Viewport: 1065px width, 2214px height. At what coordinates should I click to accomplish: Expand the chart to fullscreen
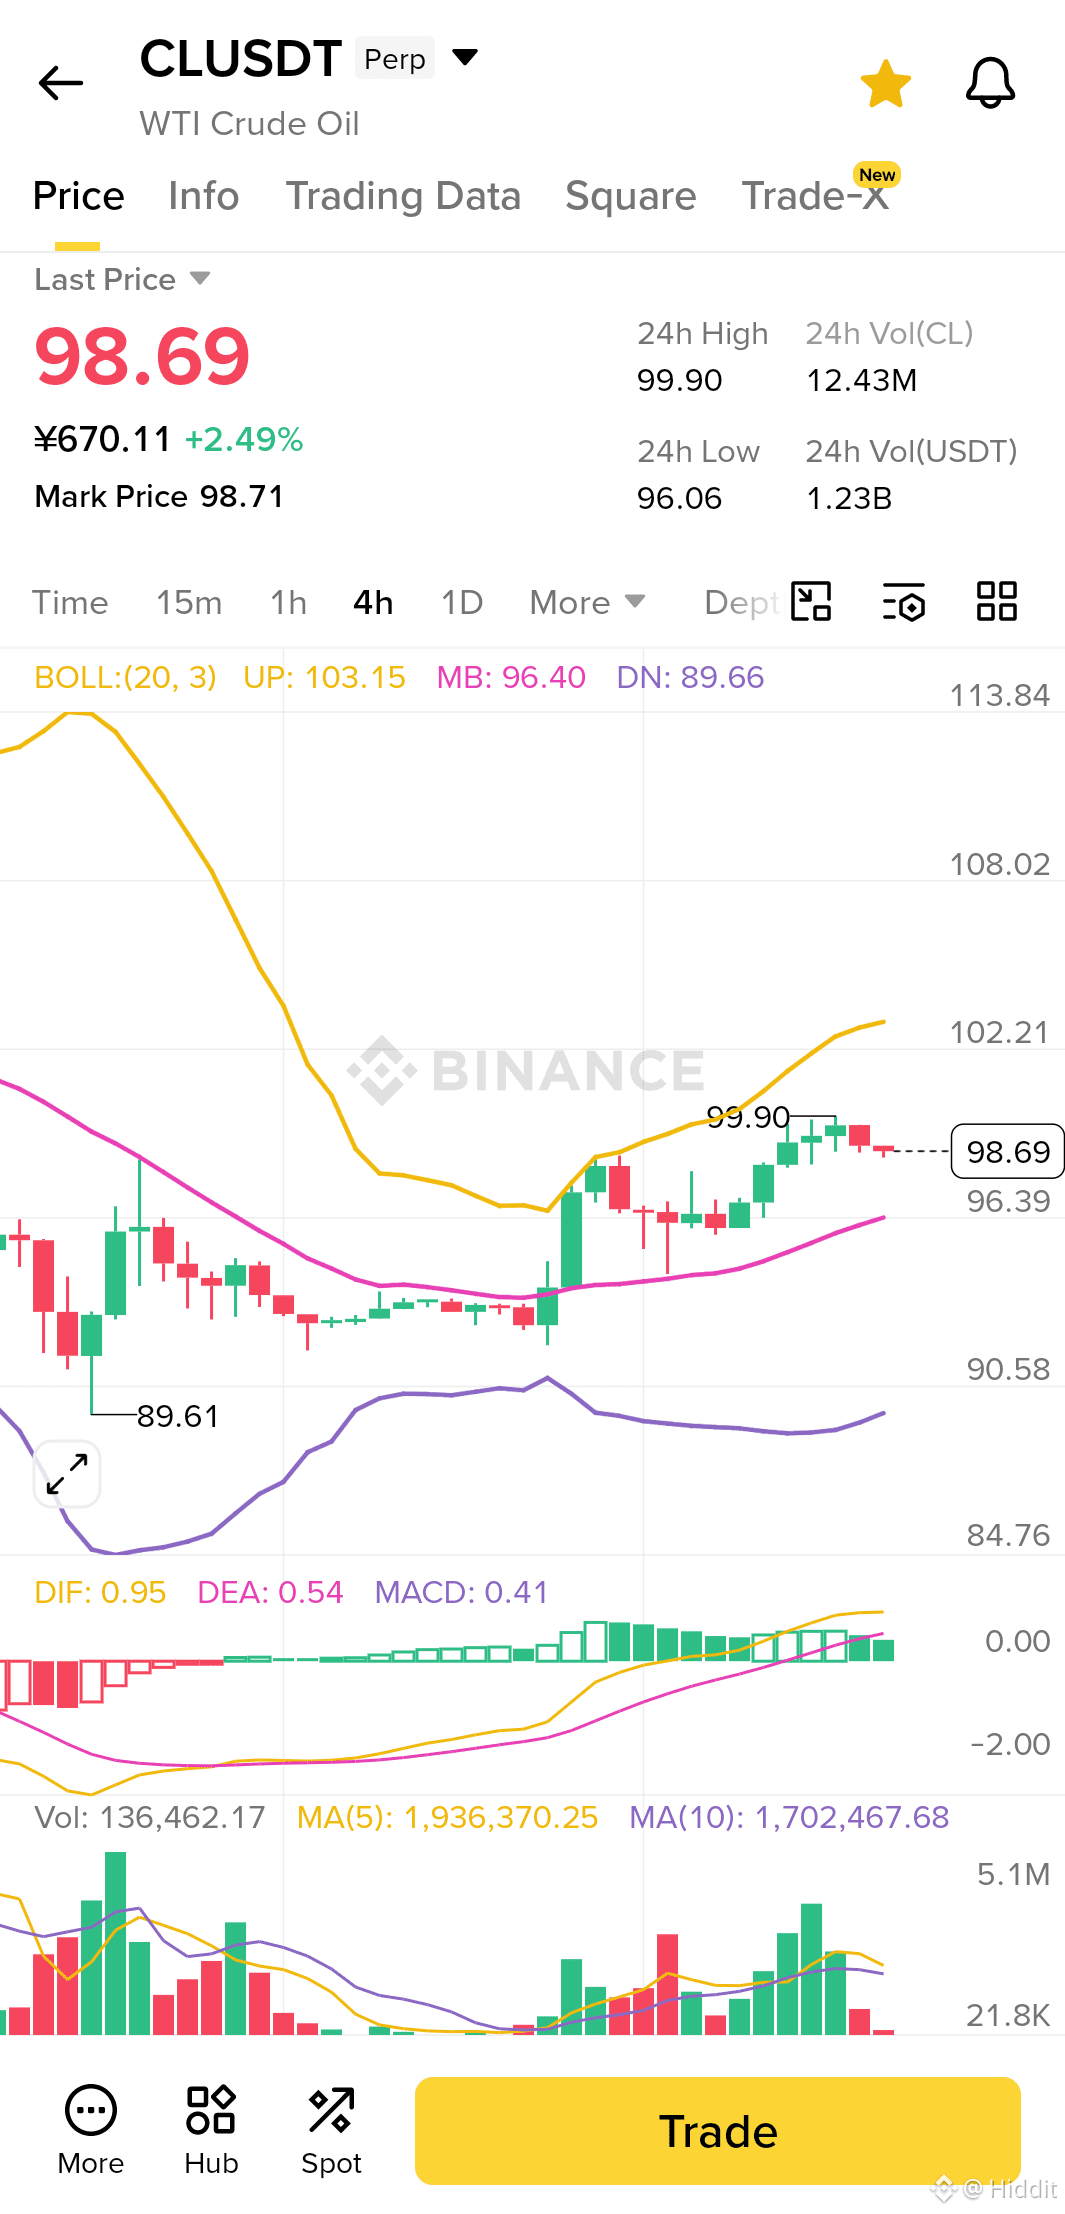coord(67,1474)
